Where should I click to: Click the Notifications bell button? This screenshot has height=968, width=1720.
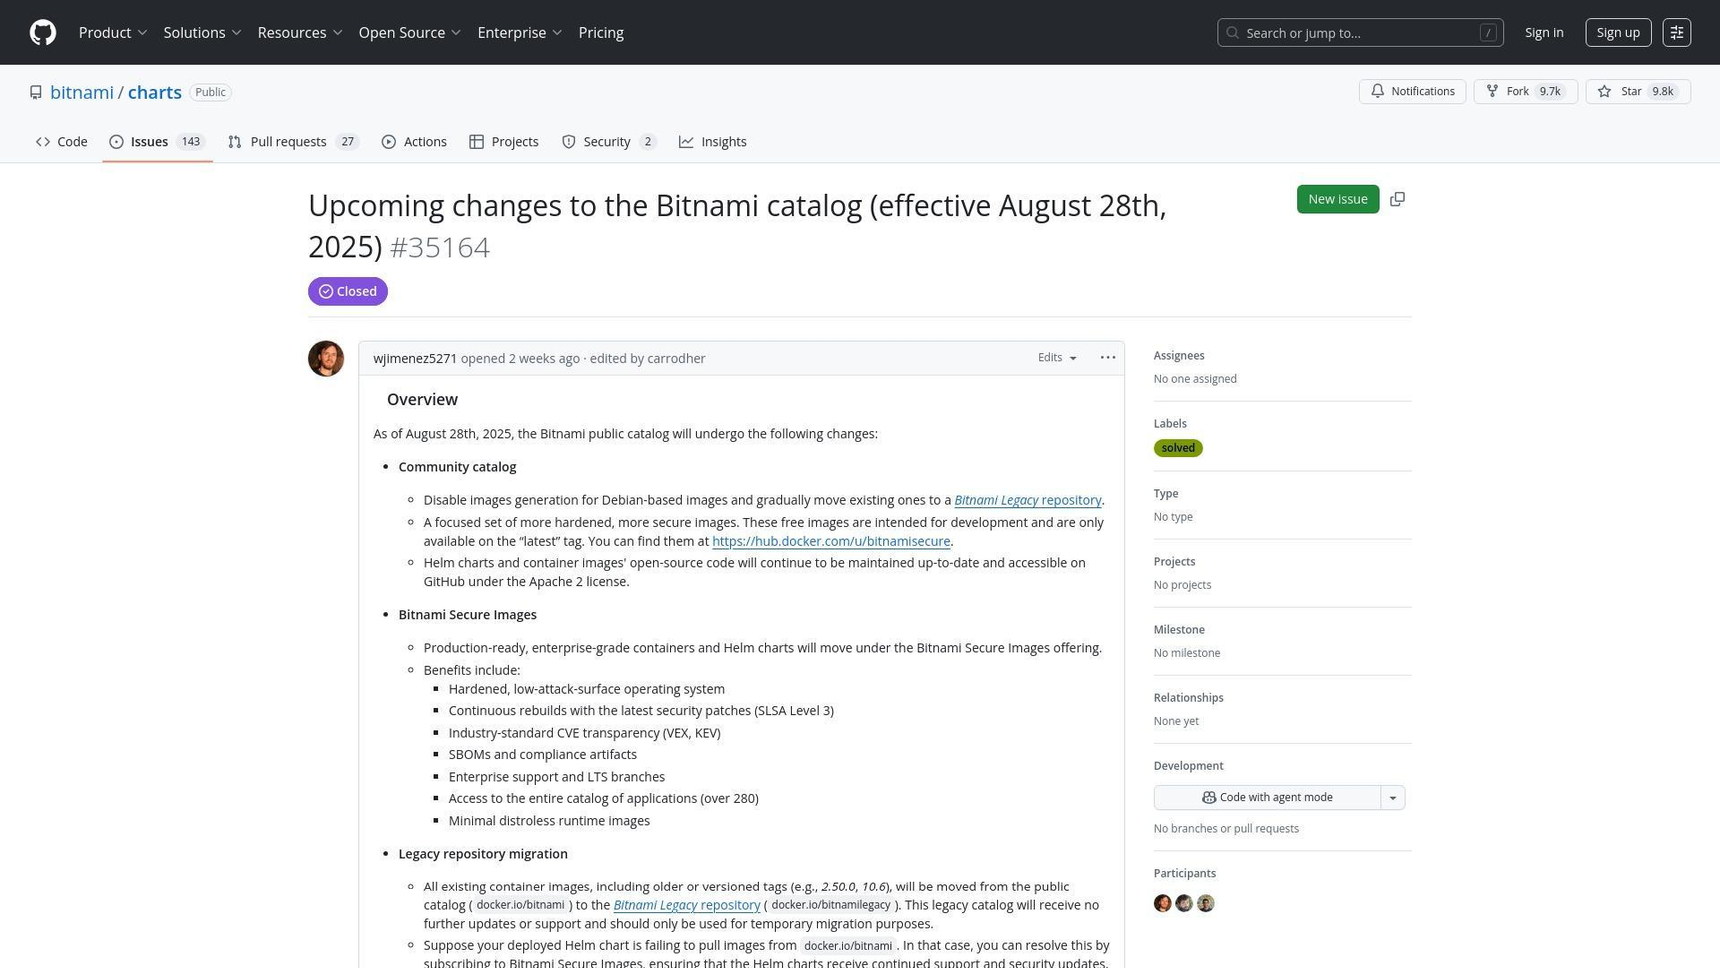(x=1412, y=92)
